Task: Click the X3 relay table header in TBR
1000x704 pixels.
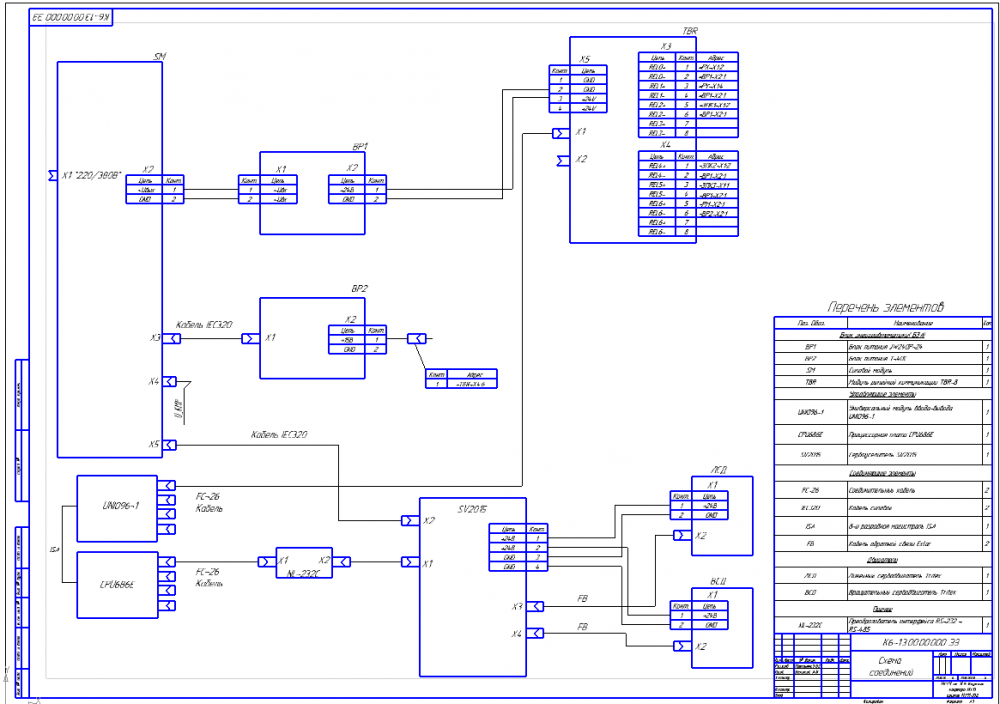Action: click(666, 47)
